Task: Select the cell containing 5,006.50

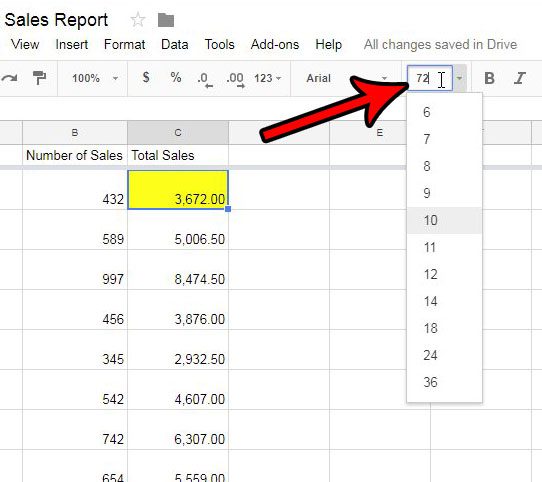Action: pos(178,230)
